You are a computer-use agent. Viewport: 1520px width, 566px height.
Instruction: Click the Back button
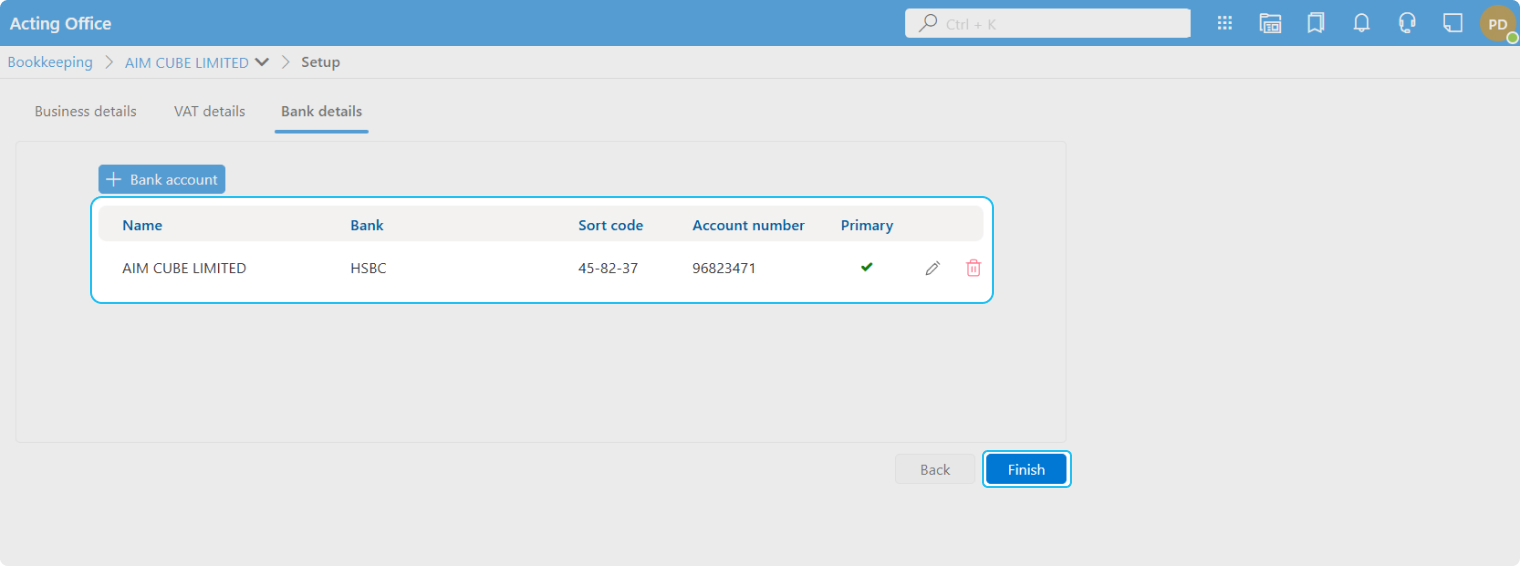click(x=934, y=469)
